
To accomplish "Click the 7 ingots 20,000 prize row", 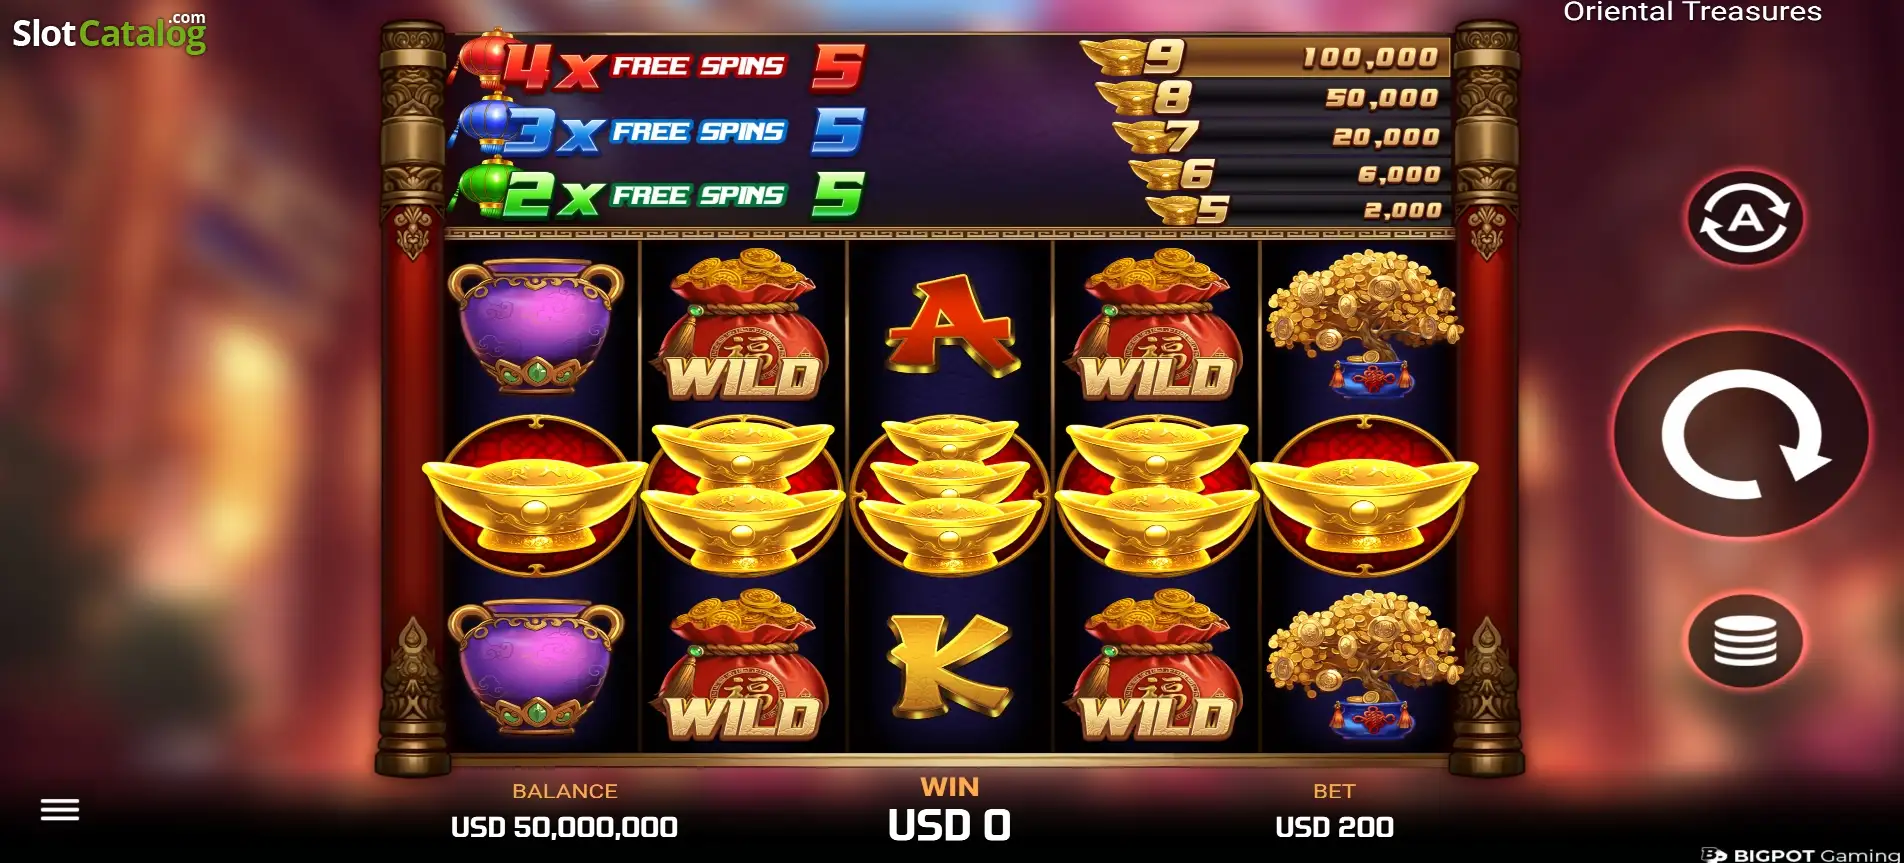I will (1279, 136).
